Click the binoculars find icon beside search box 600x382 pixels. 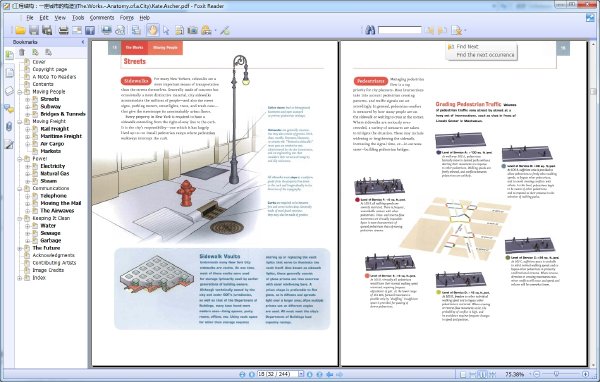tap(370, 30)
